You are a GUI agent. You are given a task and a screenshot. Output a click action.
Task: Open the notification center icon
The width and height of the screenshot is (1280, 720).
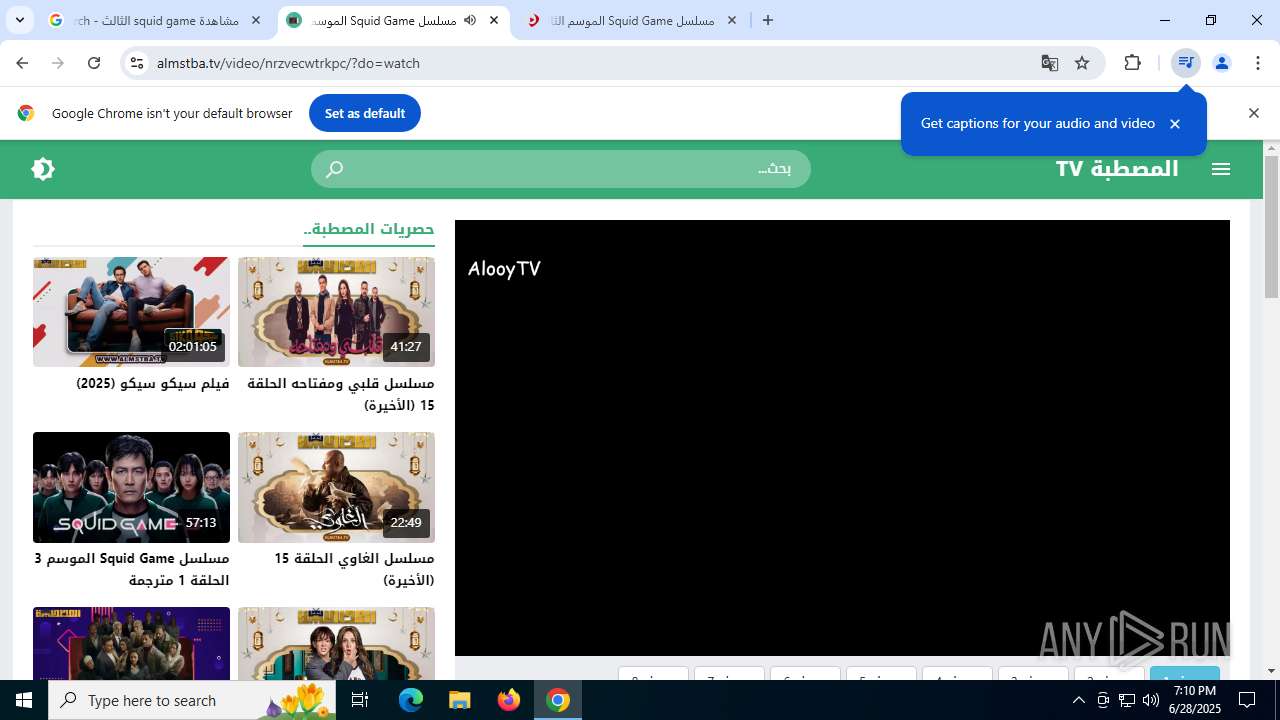coord(1247,700)
